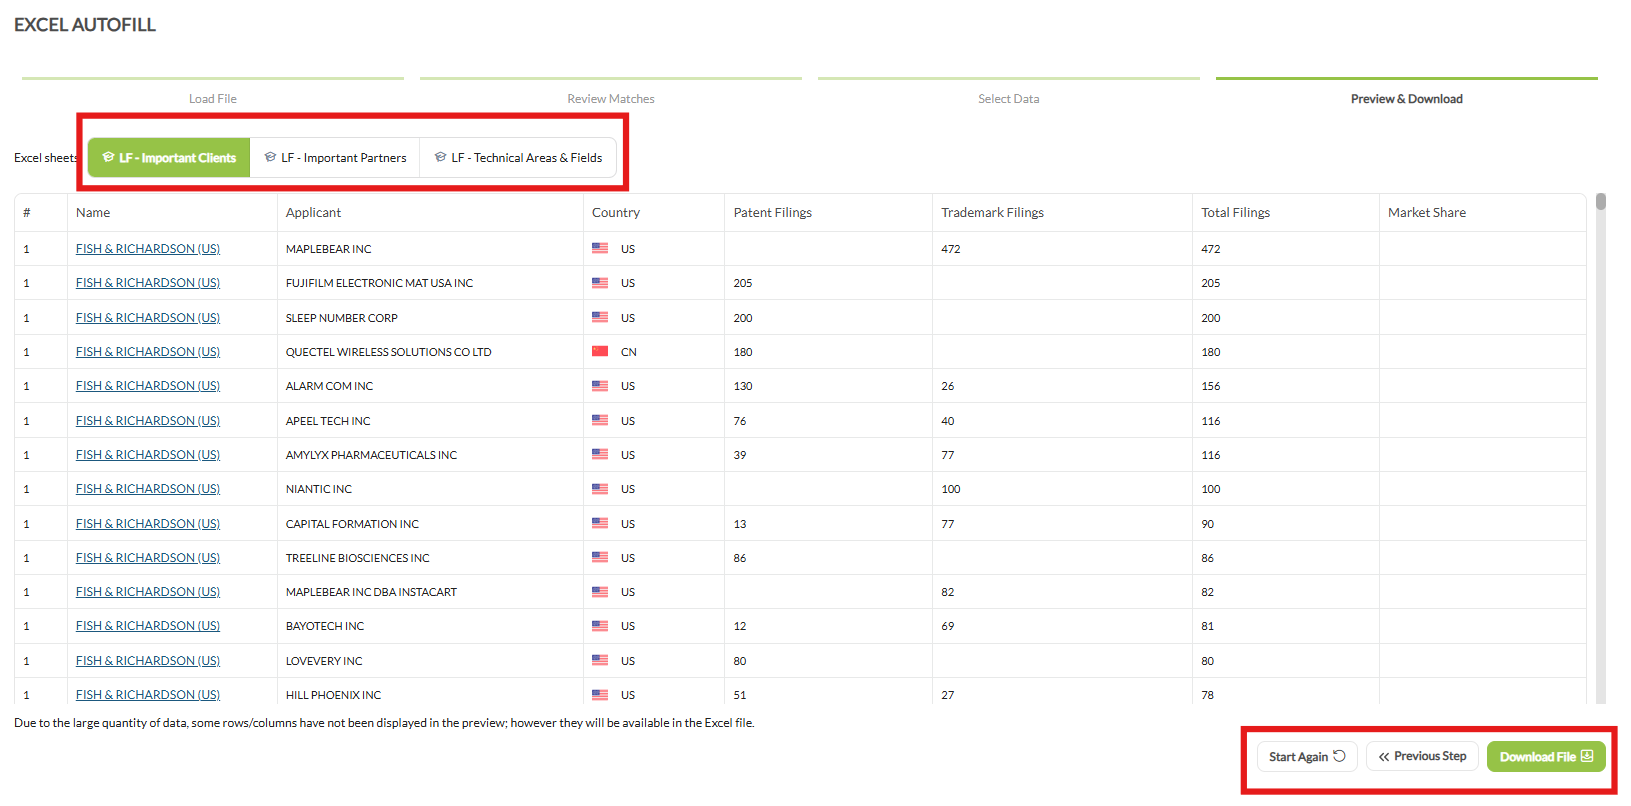Click the US flag in MAPLEBEAR INC DBA INSTACART row
This screenshot has width=1631, height=806.
(x=600, y=592)
